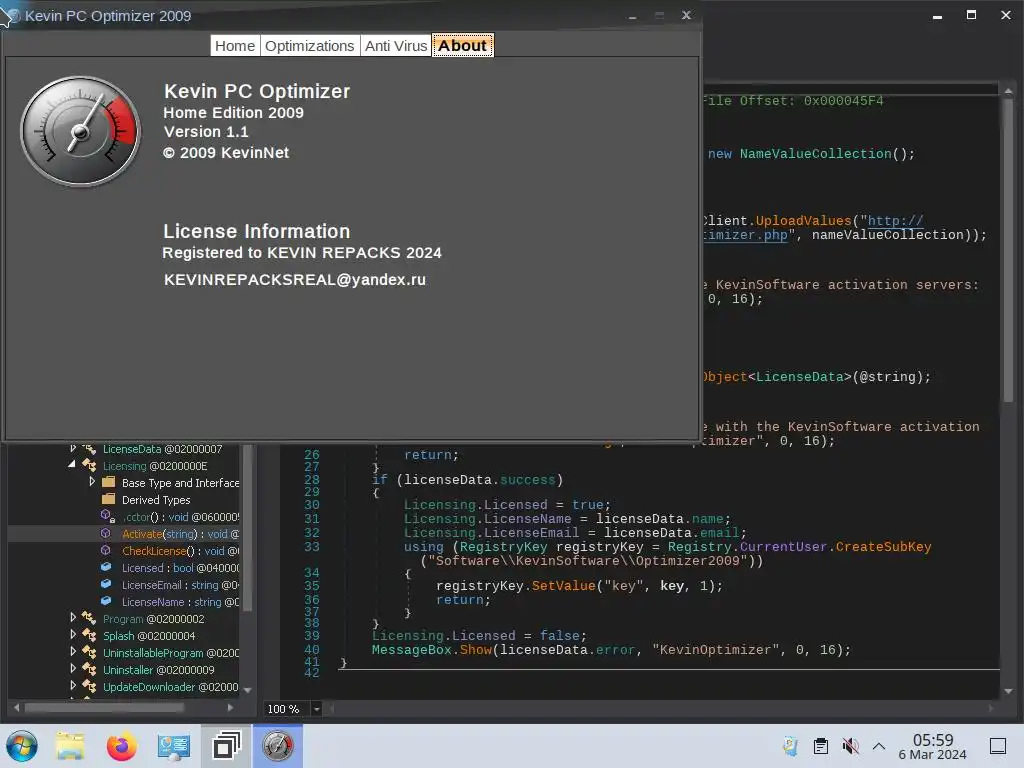Open the Home tab in Kevin PC Optimizer
The image size is (1024, 768).
point(235,46)
